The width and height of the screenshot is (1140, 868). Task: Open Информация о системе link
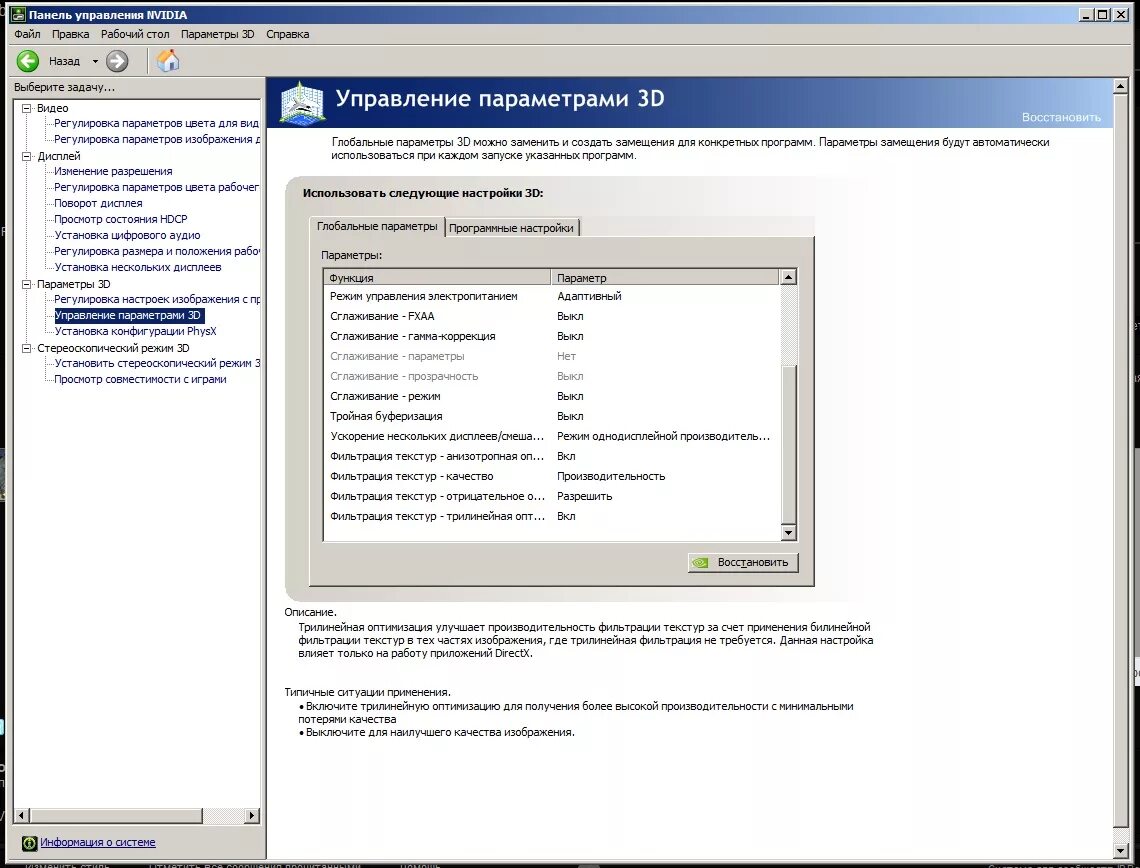97,842
